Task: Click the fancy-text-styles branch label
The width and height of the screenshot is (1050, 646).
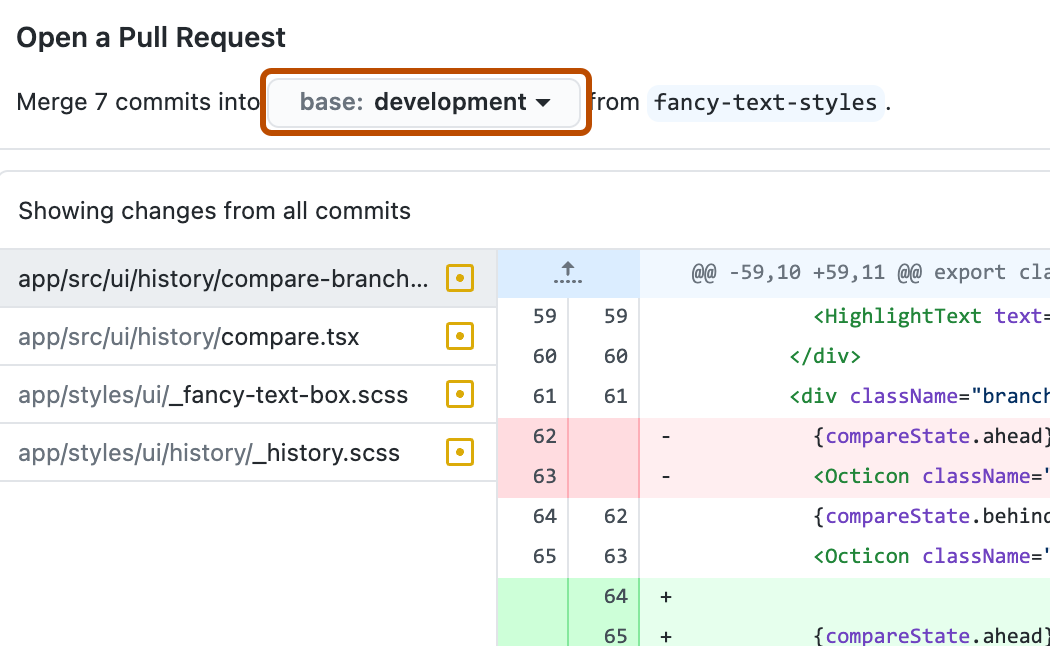Action: (x=765, y=101)
